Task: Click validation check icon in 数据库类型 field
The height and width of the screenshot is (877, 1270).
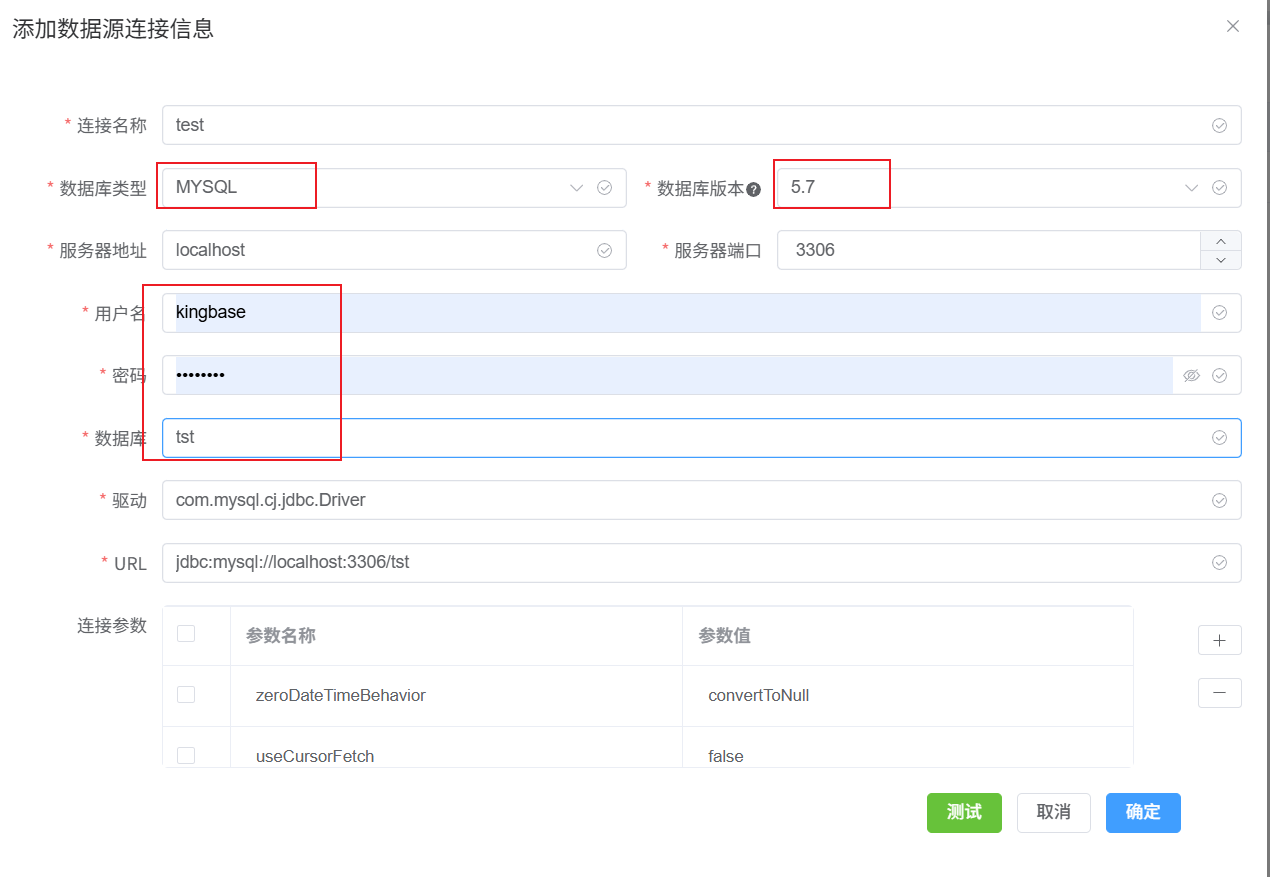Action: (x=605, y=187)
